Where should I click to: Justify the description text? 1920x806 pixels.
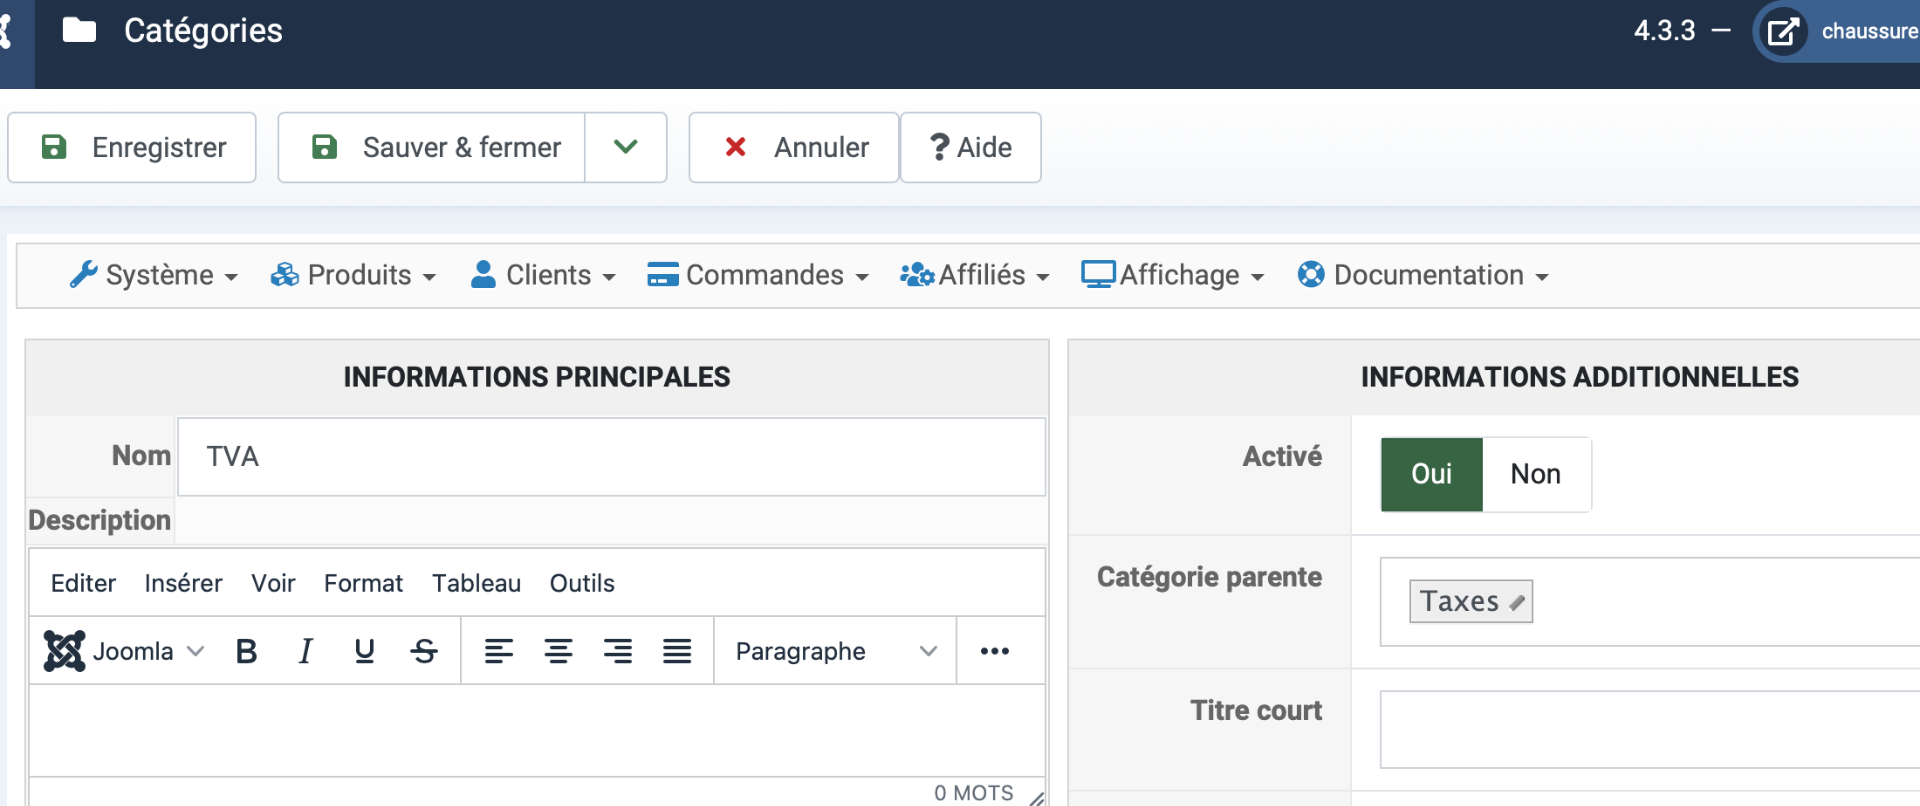(677, 652)
